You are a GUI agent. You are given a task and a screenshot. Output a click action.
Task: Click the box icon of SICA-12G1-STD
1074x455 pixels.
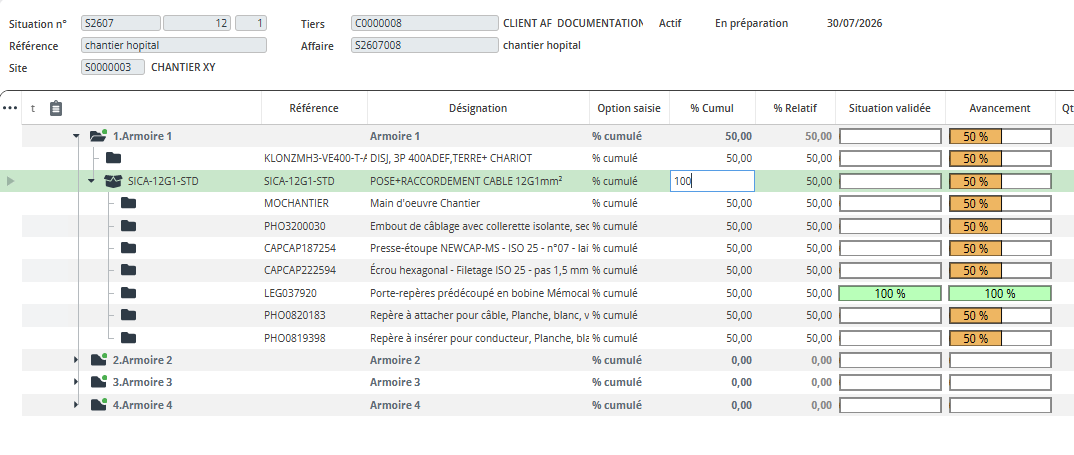pyautogui.click(x=113, y=181)
